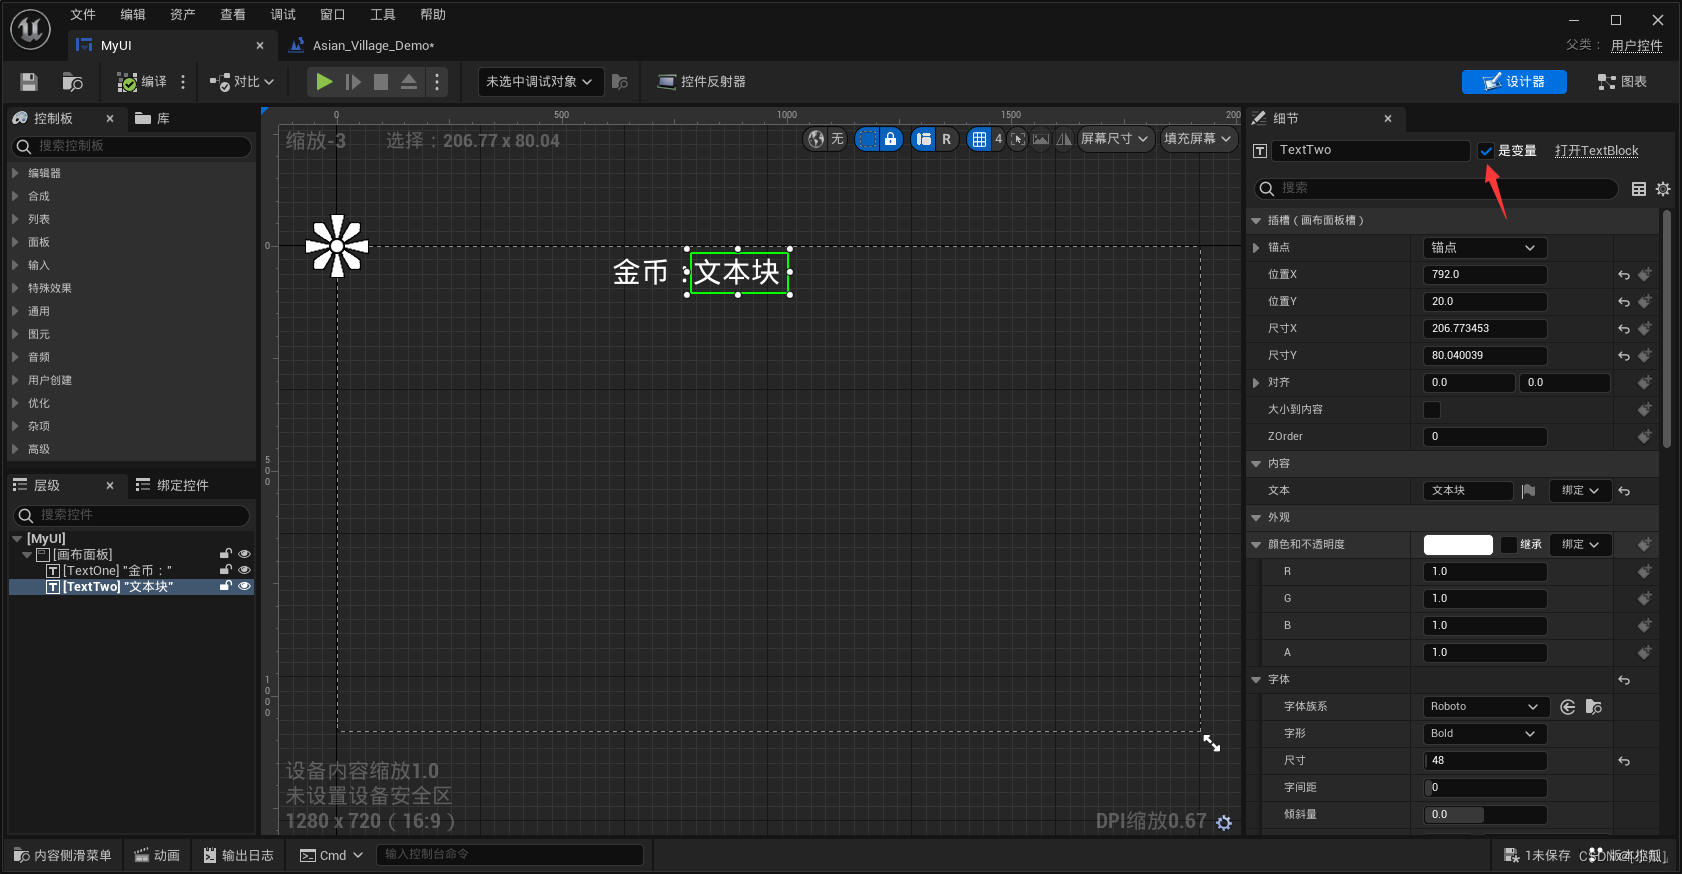Click the find debug object icon
Screen dimensions: 1682x874
tap(620, 82)
